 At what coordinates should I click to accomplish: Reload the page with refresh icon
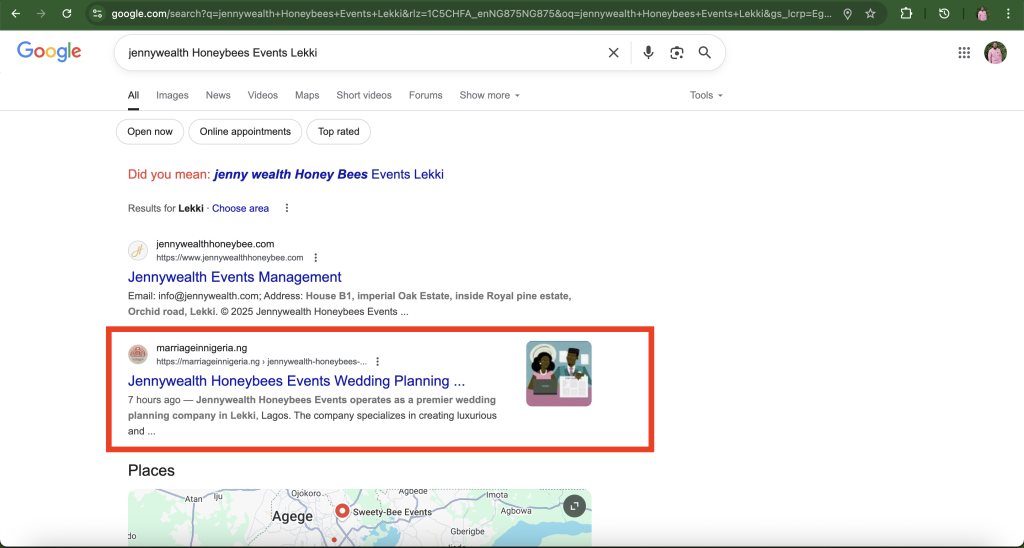click(x=67, y=14)
